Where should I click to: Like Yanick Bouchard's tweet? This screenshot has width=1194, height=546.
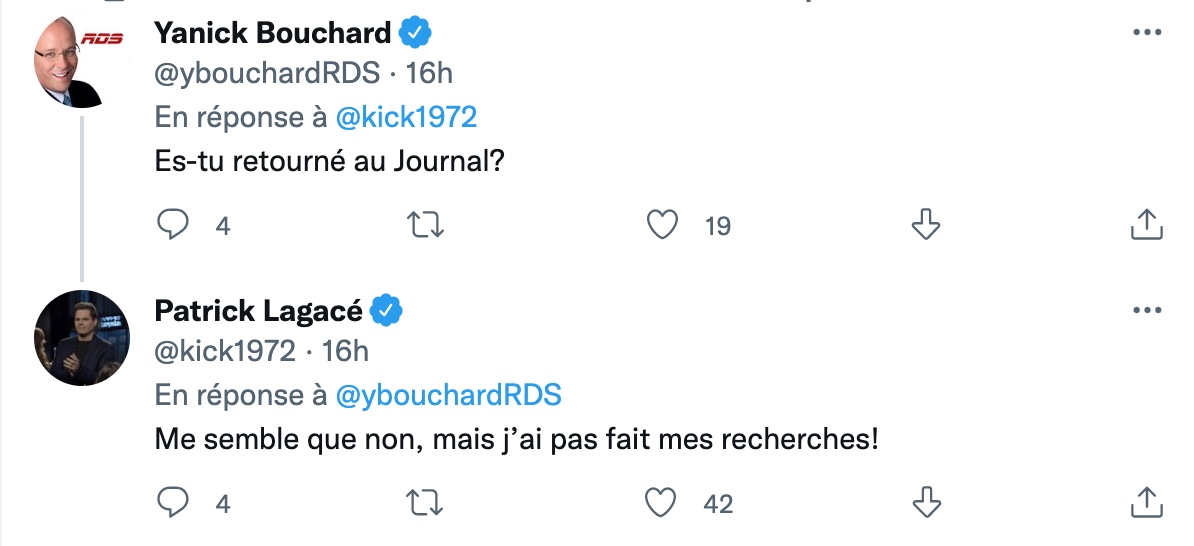pyautogui.click(x=662, y=225)
